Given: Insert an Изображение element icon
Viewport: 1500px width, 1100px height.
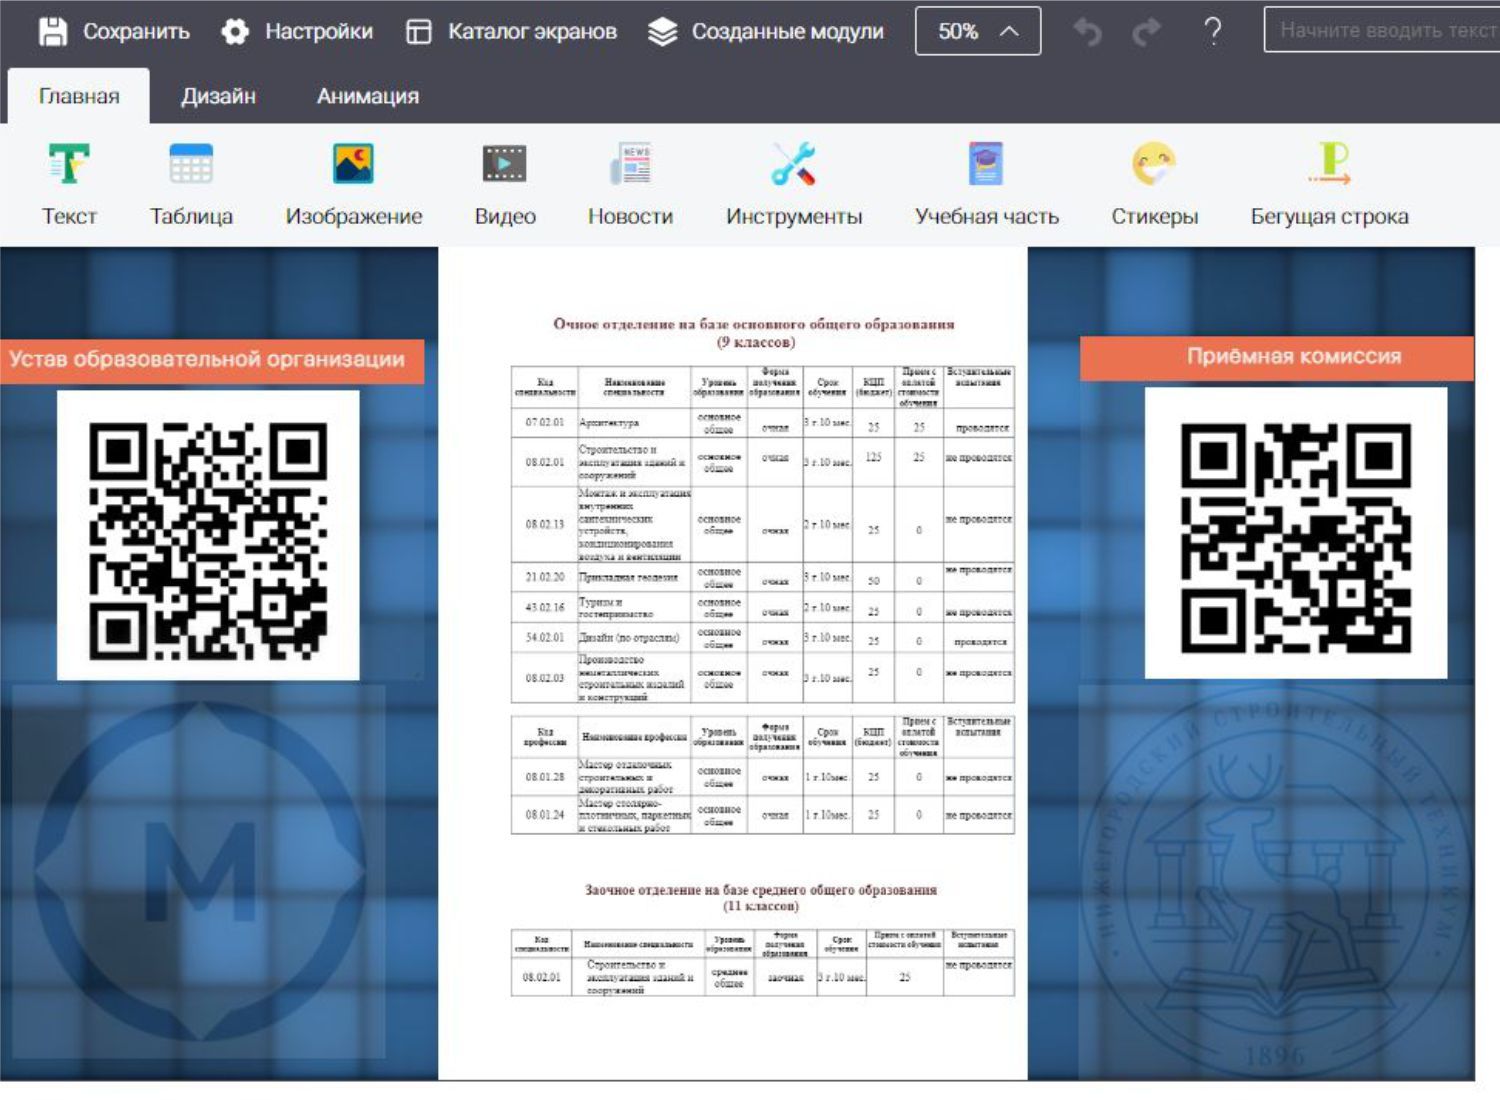Looking at the screenshot, I should click(x=353, y=164).
